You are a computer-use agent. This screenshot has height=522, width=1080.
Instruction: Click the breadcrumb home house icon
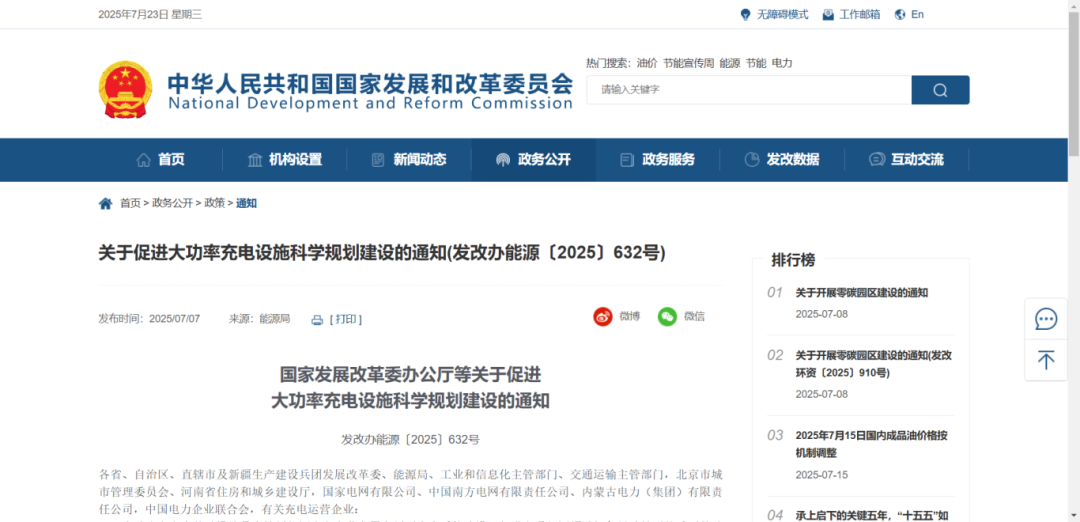click(x=106, y=203)
